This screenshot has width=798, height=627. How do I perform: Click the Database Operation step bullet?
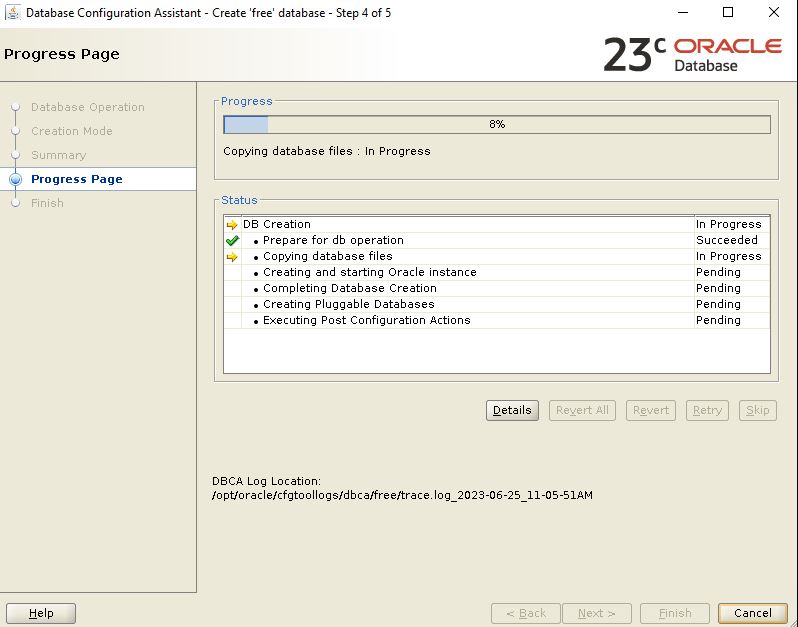coord(16,107)
